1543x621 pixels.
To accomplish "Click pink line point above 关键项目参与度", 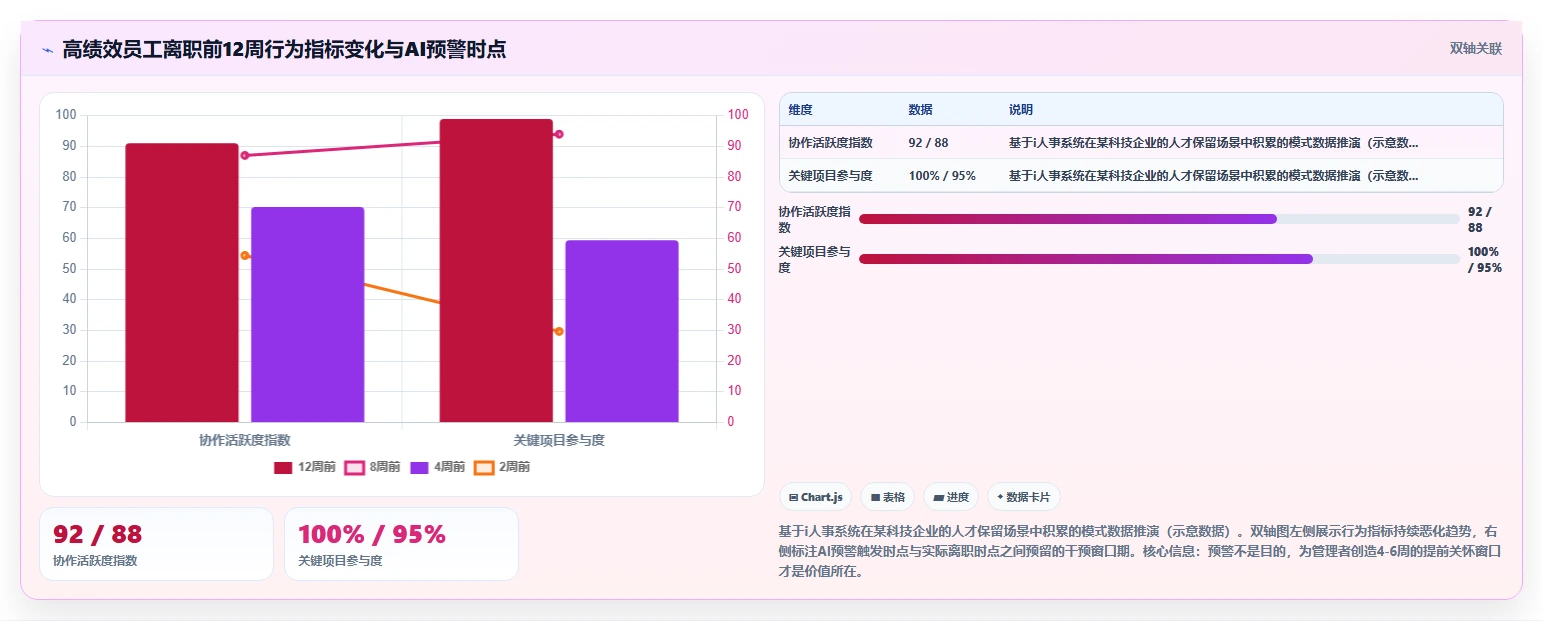I will coord(559,134).
